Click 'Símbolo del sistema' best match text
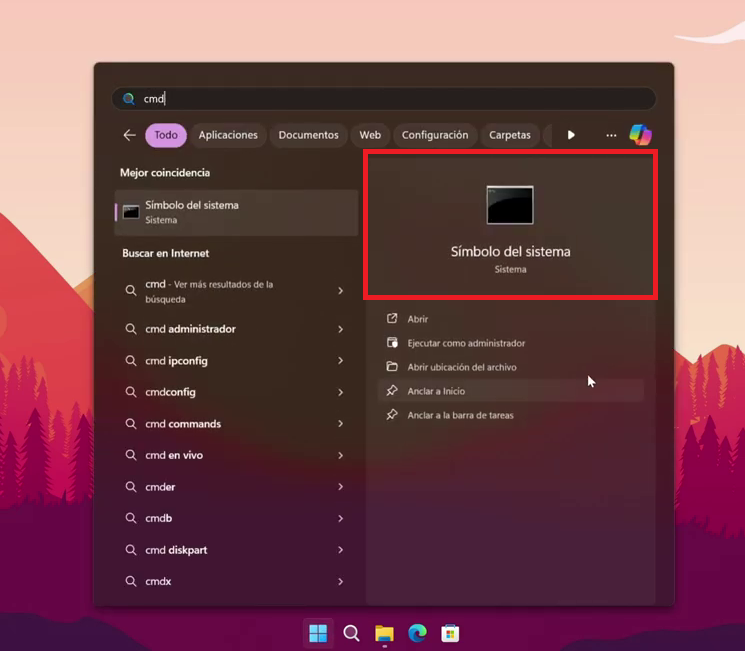This screenshot has width=745, height=651. [192, 205]
